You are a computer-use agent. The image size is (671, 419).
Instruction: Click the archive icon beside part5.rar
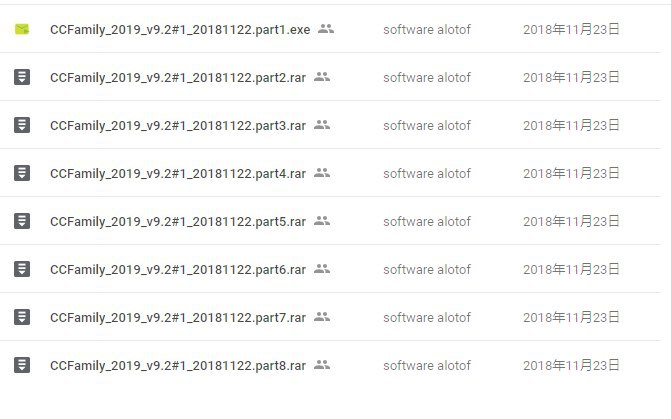click(22, 221)
